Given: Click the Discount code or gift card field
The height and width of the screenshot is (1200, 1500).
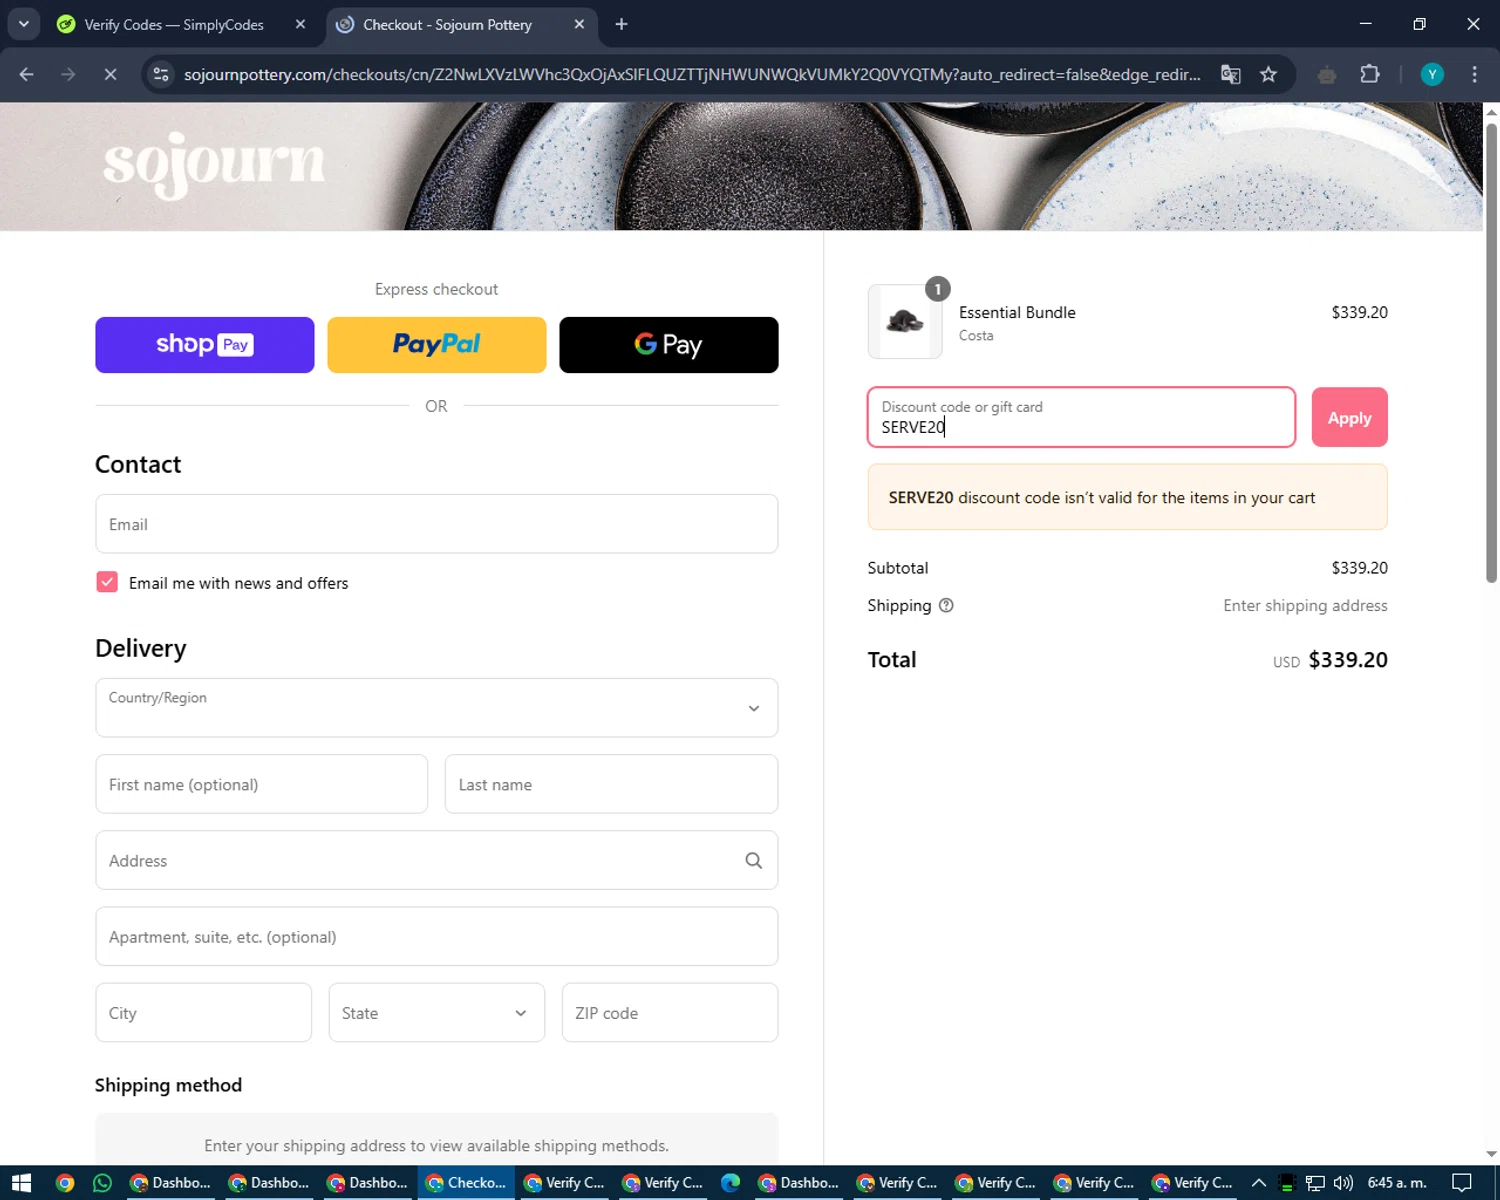Looking at the screenshot, I should tap(1082, 418).
